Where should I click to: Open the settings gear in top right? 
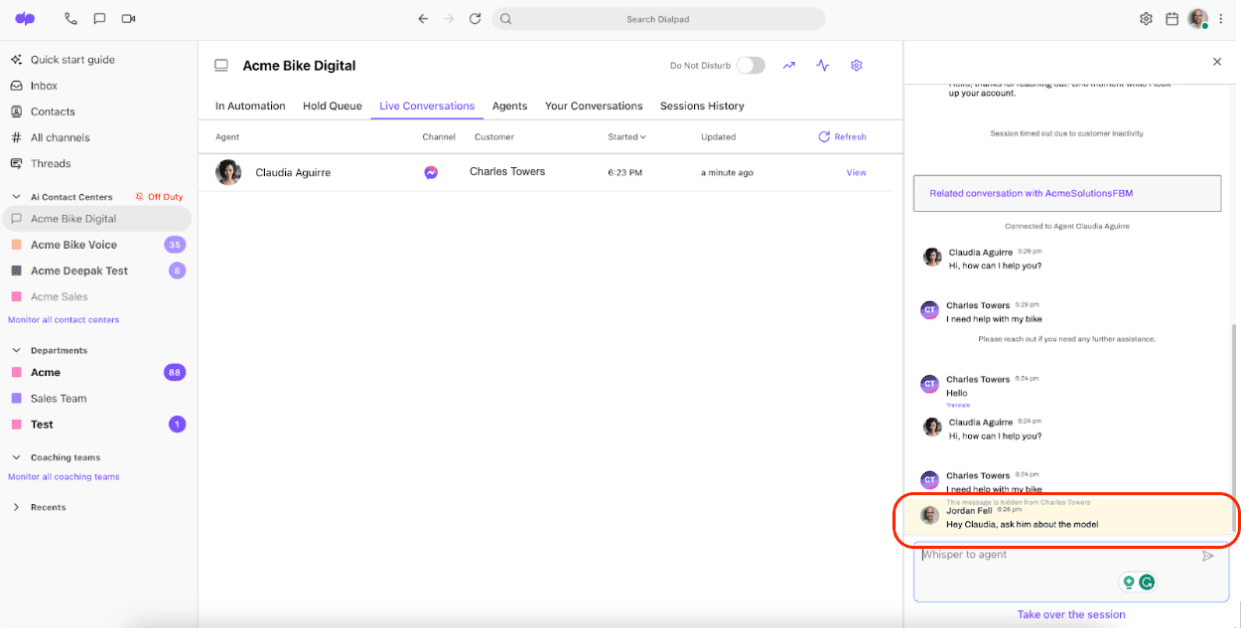pyautogui.click(x=1146, y=19)
